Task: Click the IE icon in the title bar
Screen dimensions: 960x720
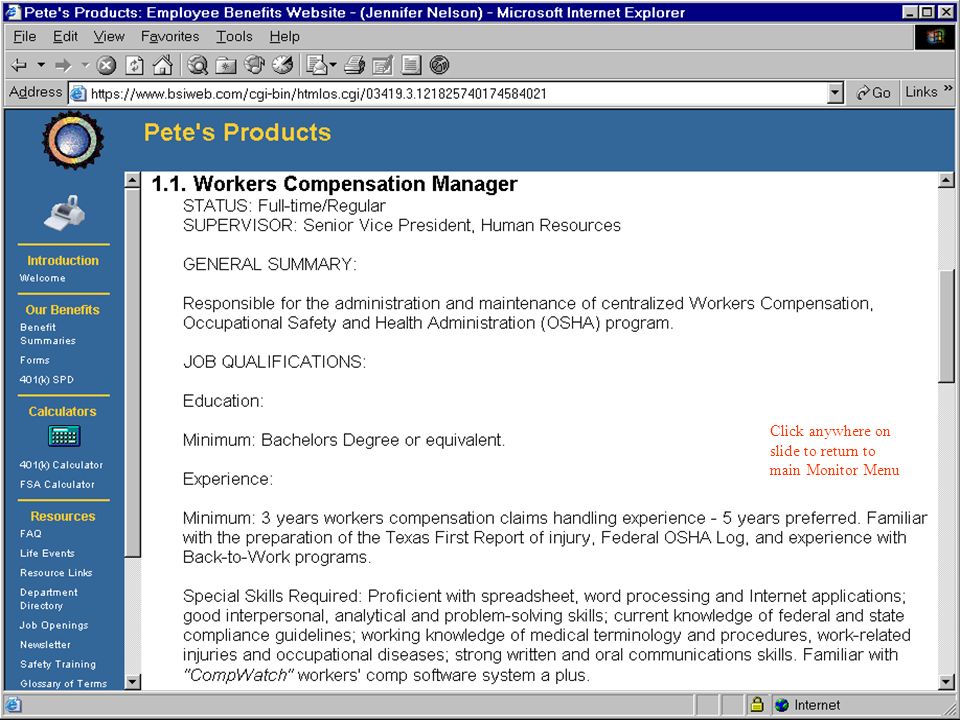Action: pyautogui.click(x=13, y=12)
